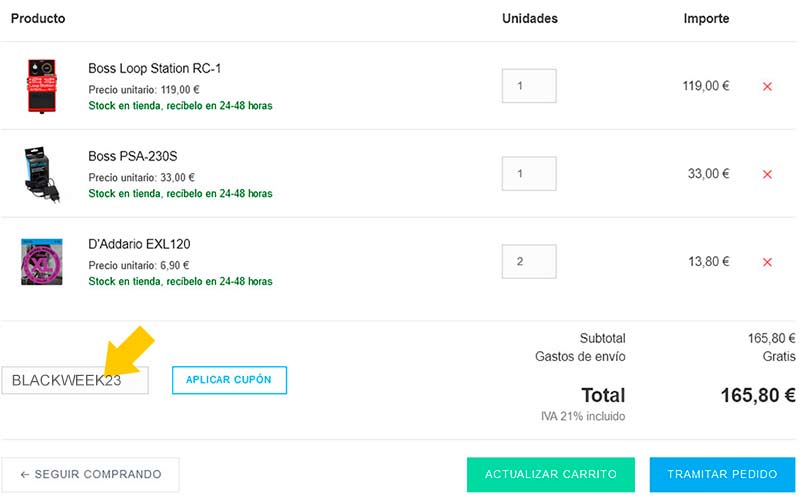800x501 pixels.
Task: Change D'Addario EXL120 units field showing 2
Action: point(529,261)
